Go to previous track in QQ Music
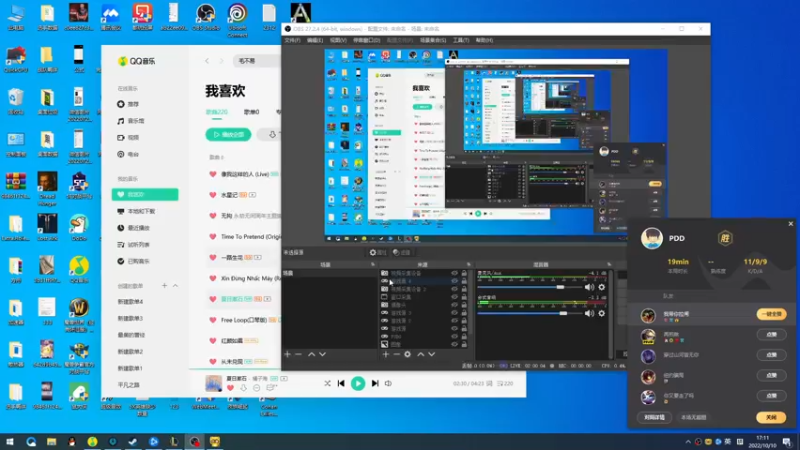This screenshot has height=450, width=800. [x=341, y=383]
